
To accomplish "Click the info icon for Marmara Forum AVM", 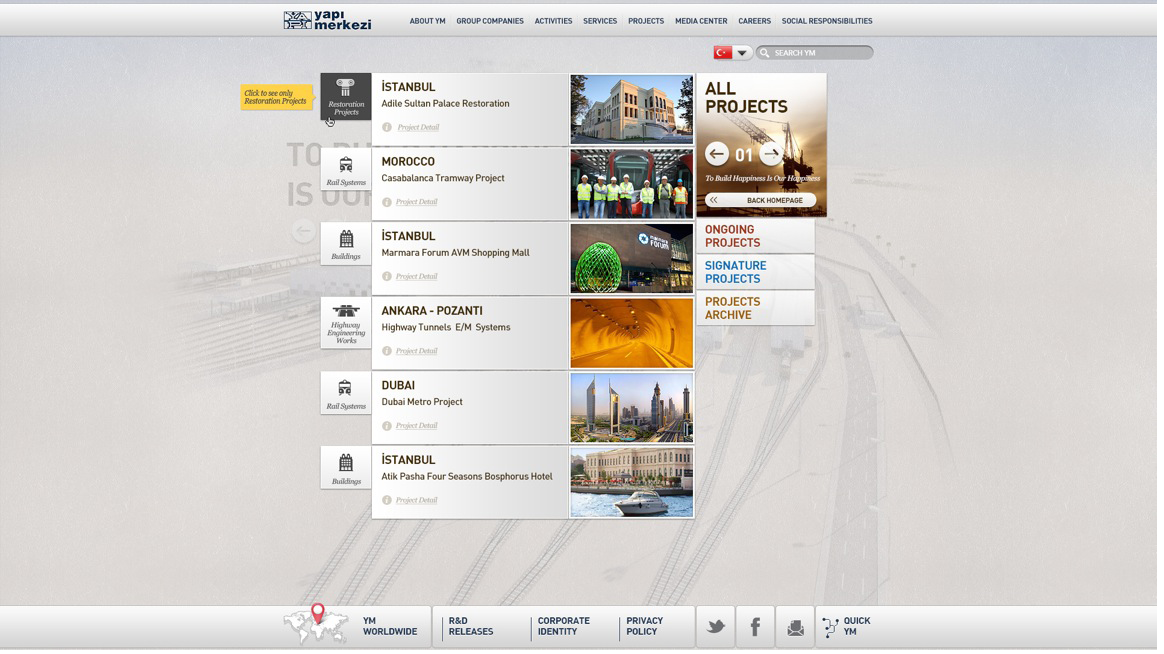I will (388, 278).
